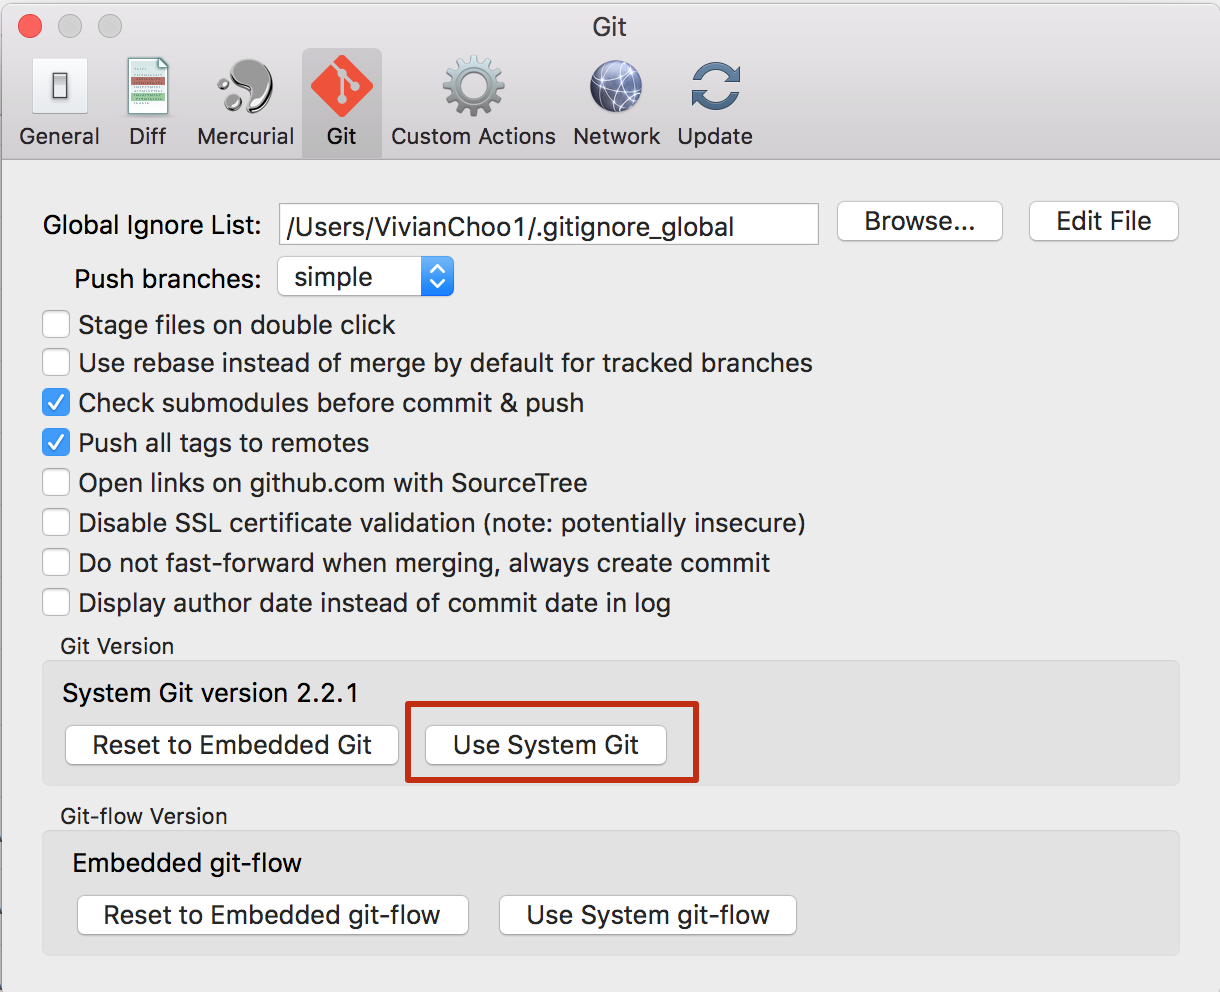Switch to the Network preferences tab
The image size is (1220, 992).
pyautogui.click(x=614, y=100)
